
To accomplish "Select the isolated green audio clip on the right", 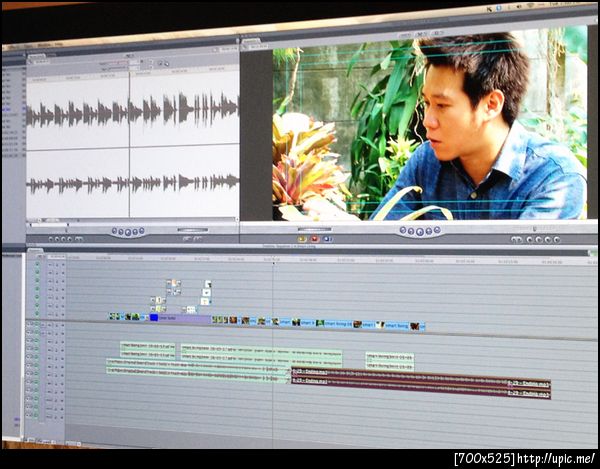I will coord(390,362).
